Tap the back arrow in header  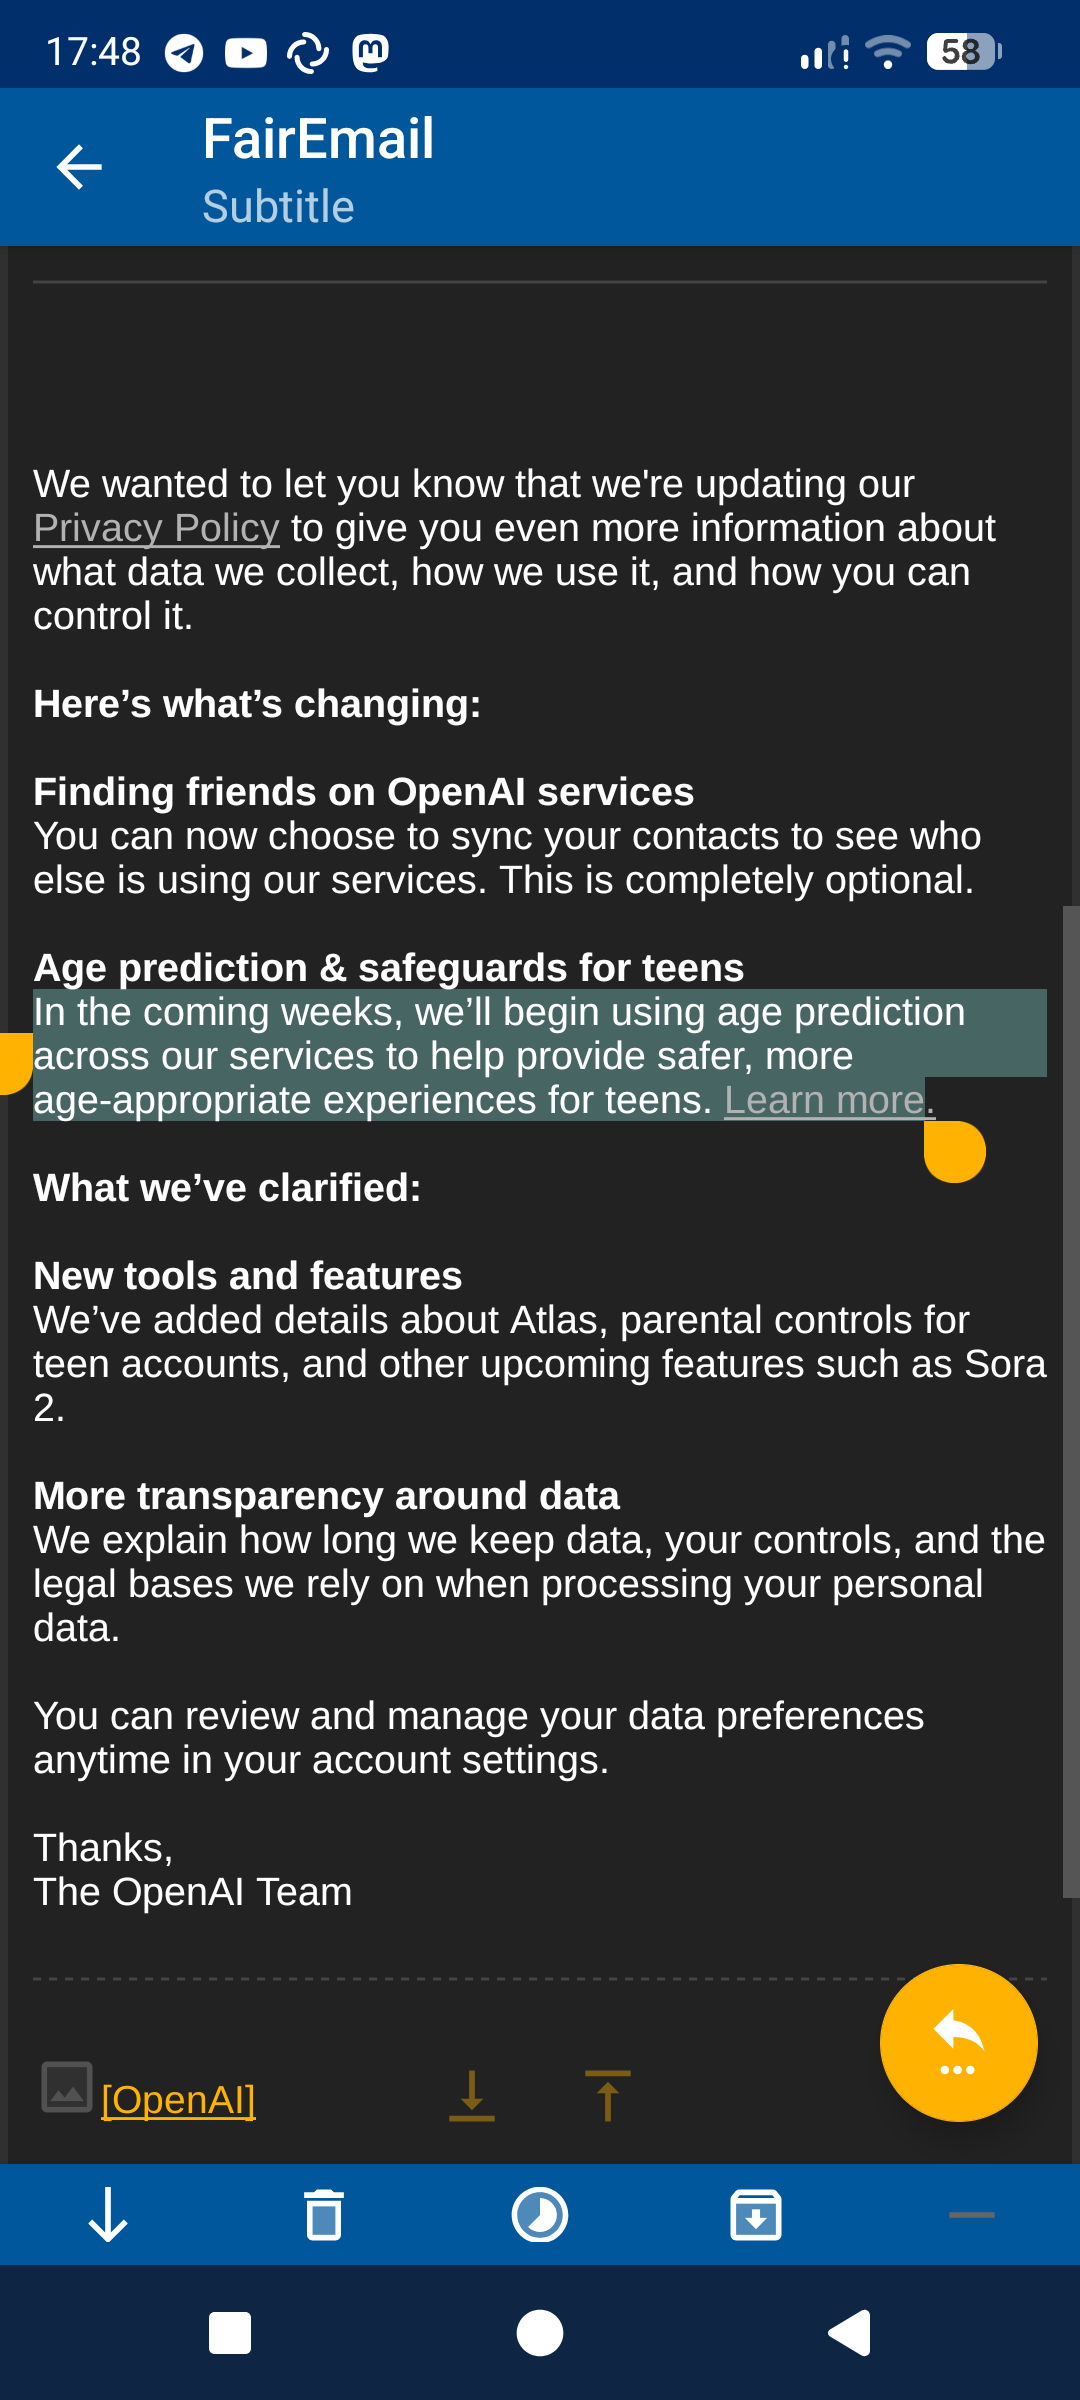pos(79,167)
